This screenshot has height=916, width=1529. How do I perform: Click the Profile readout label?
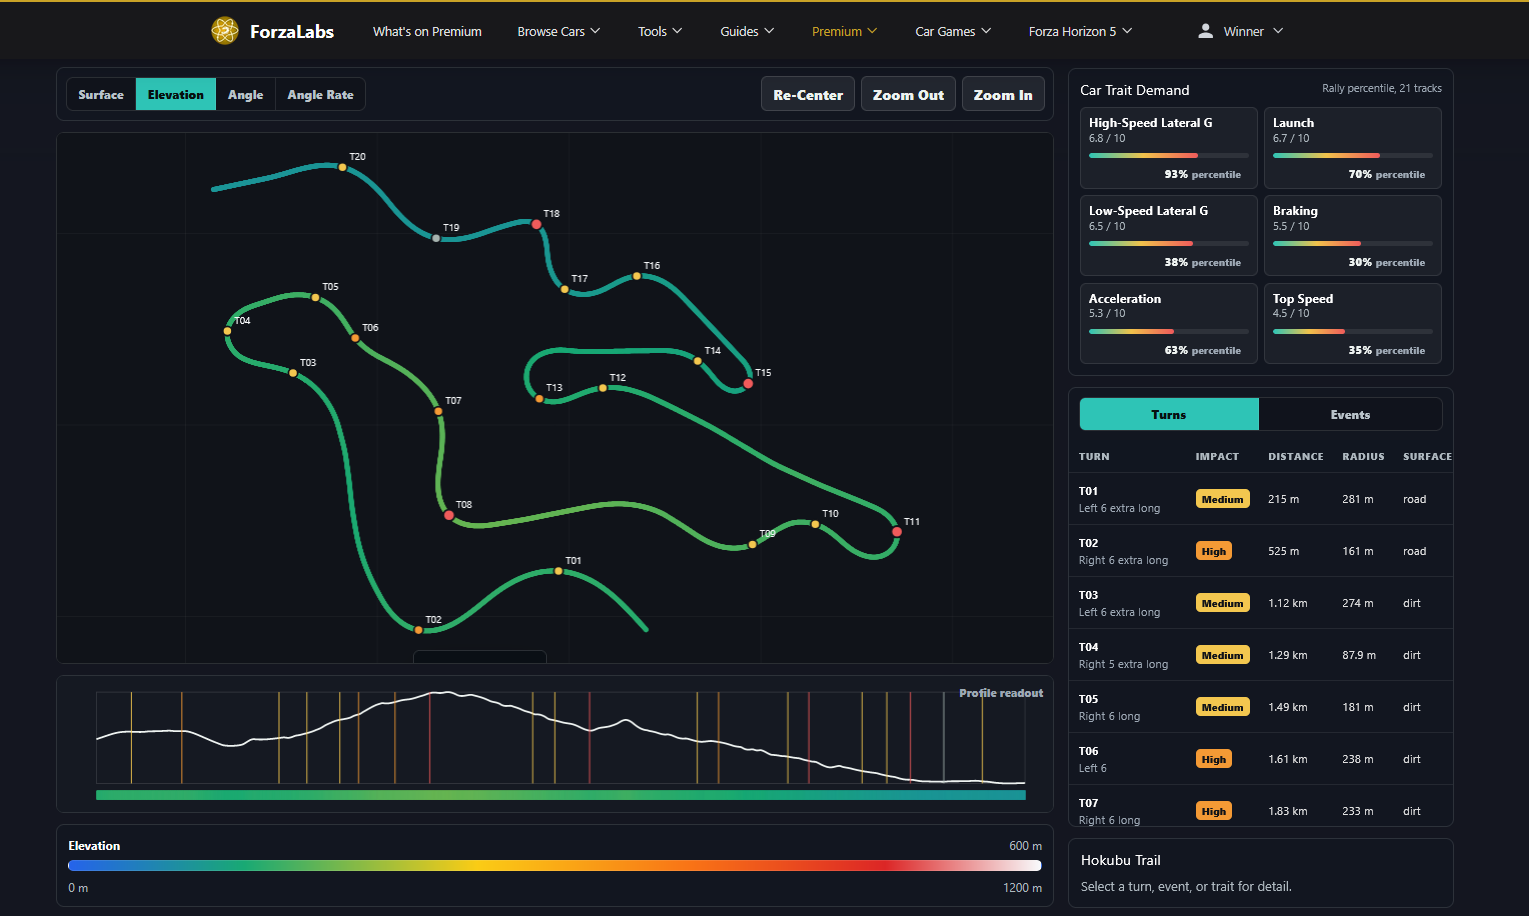click(x=1001, y=693)
